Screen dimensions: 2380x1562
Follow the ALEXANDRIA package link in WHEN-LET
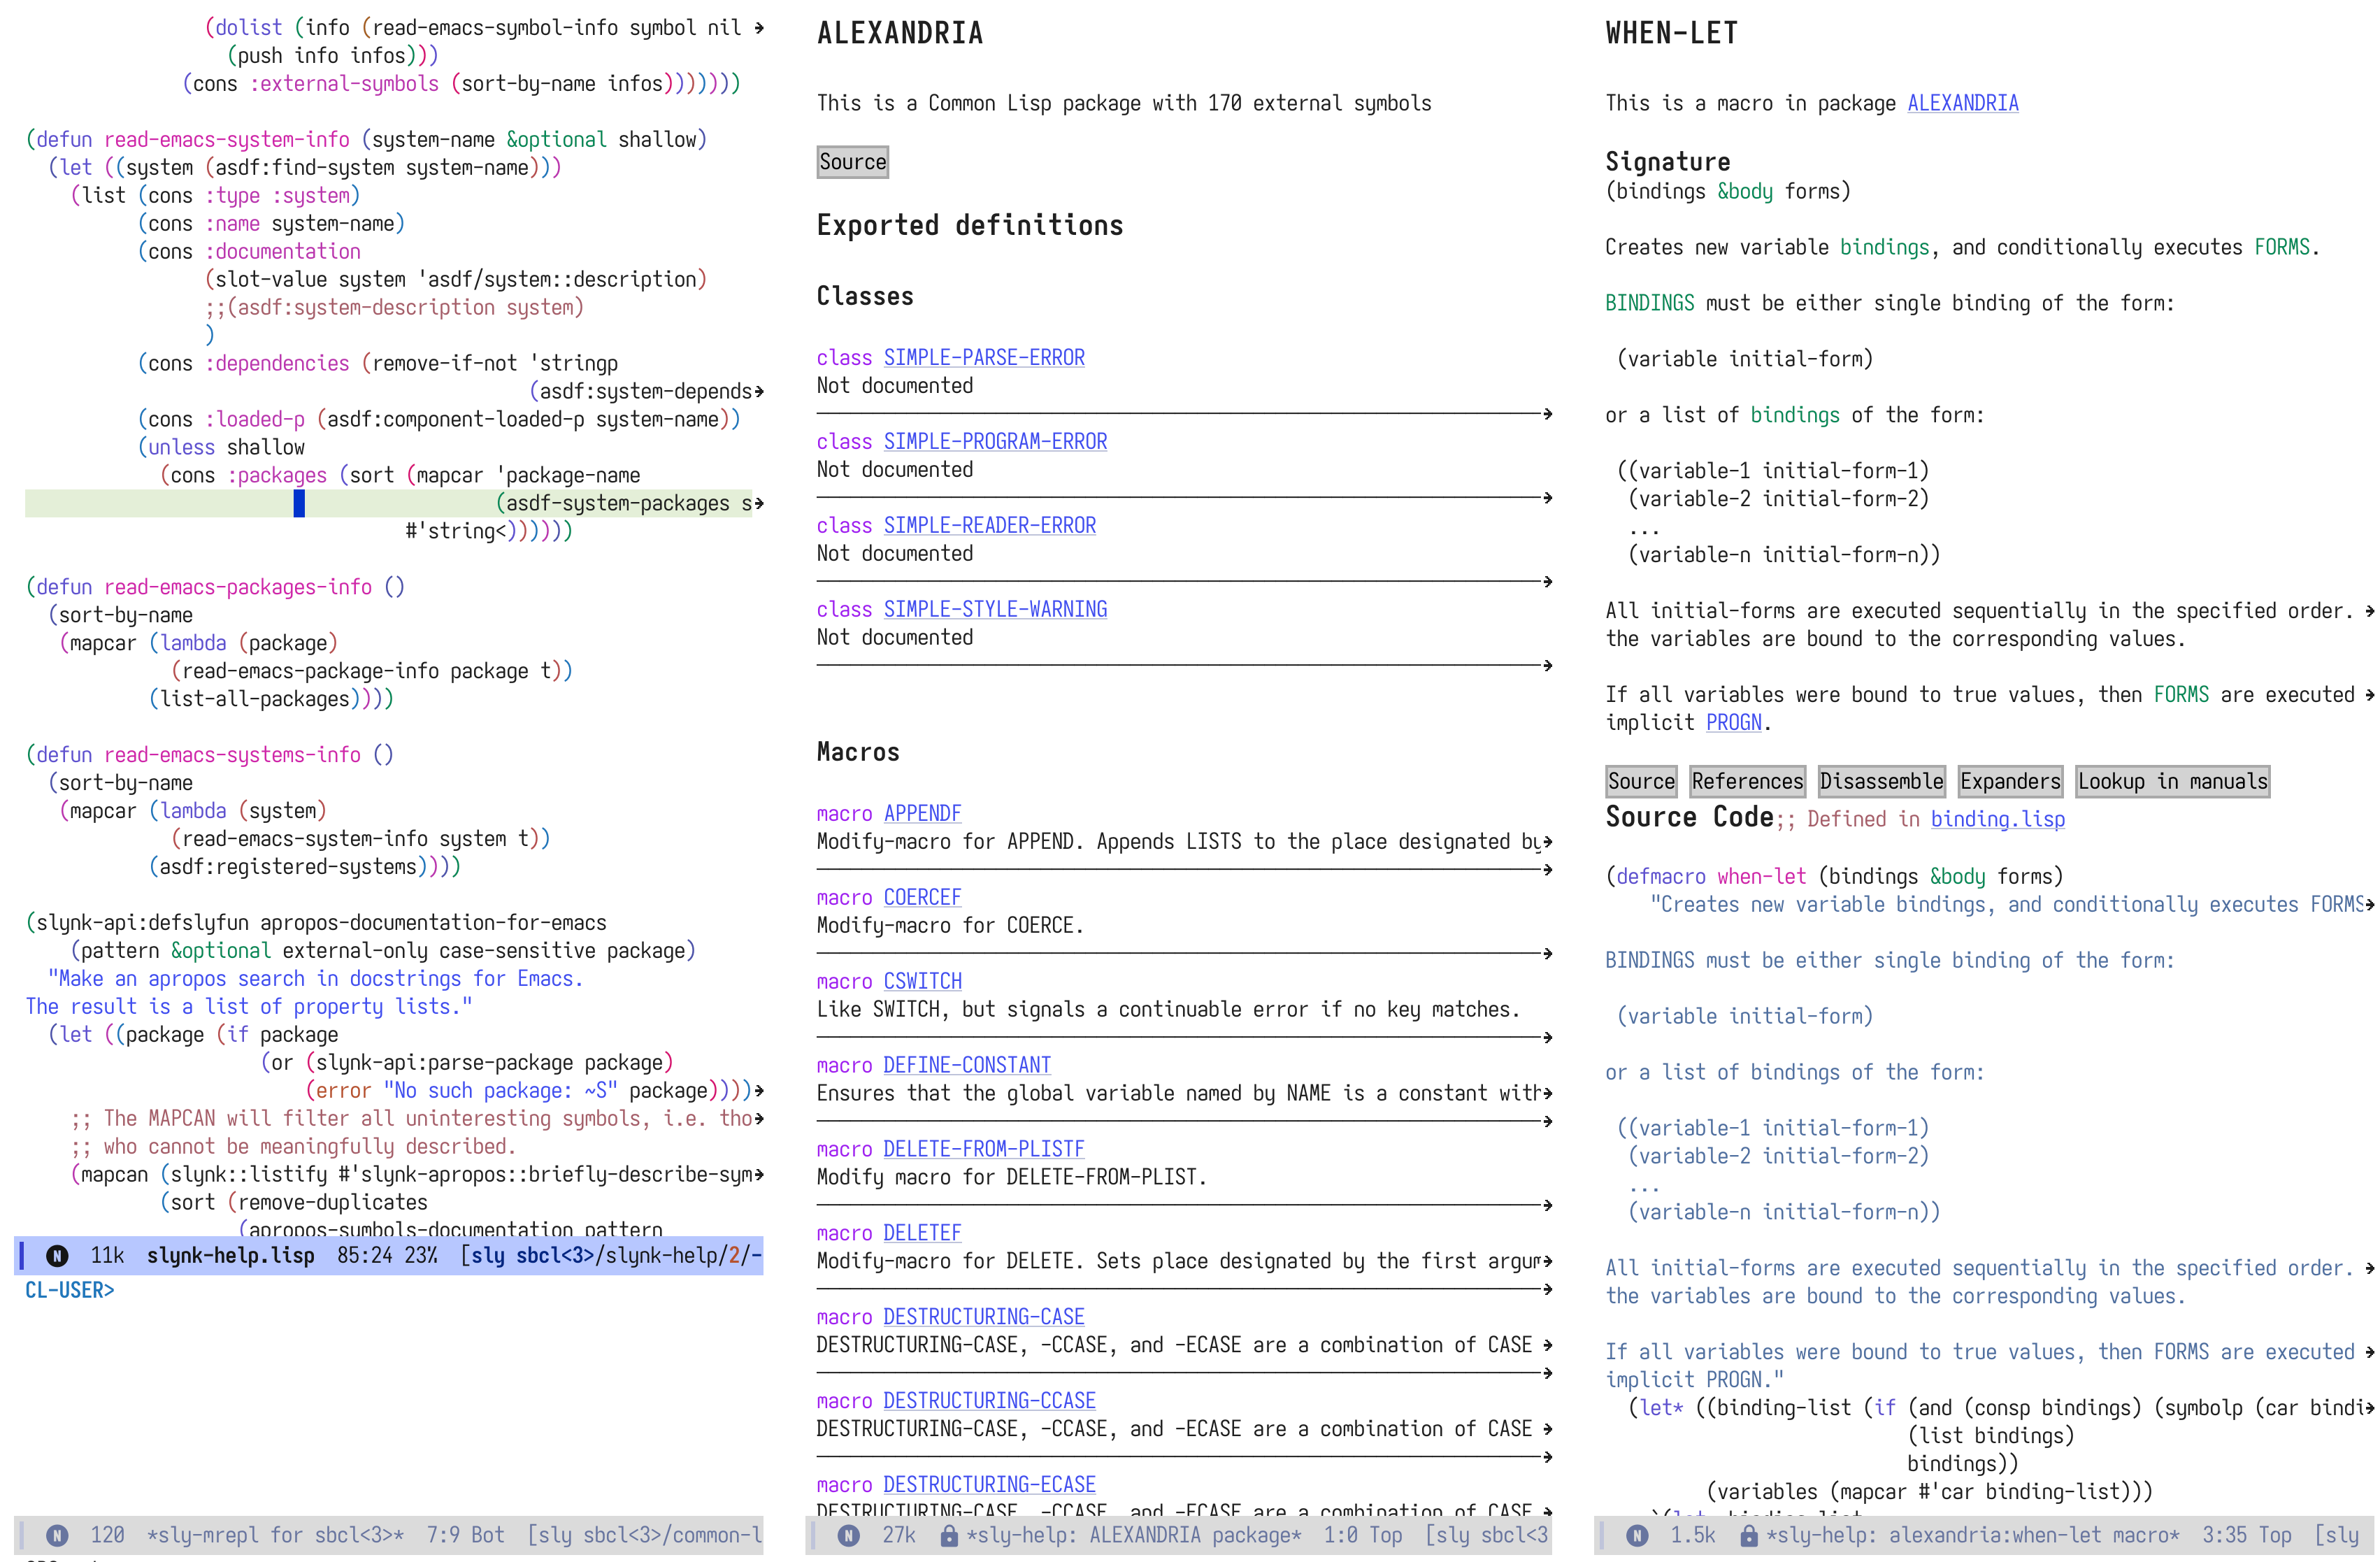coord(1962,103)
